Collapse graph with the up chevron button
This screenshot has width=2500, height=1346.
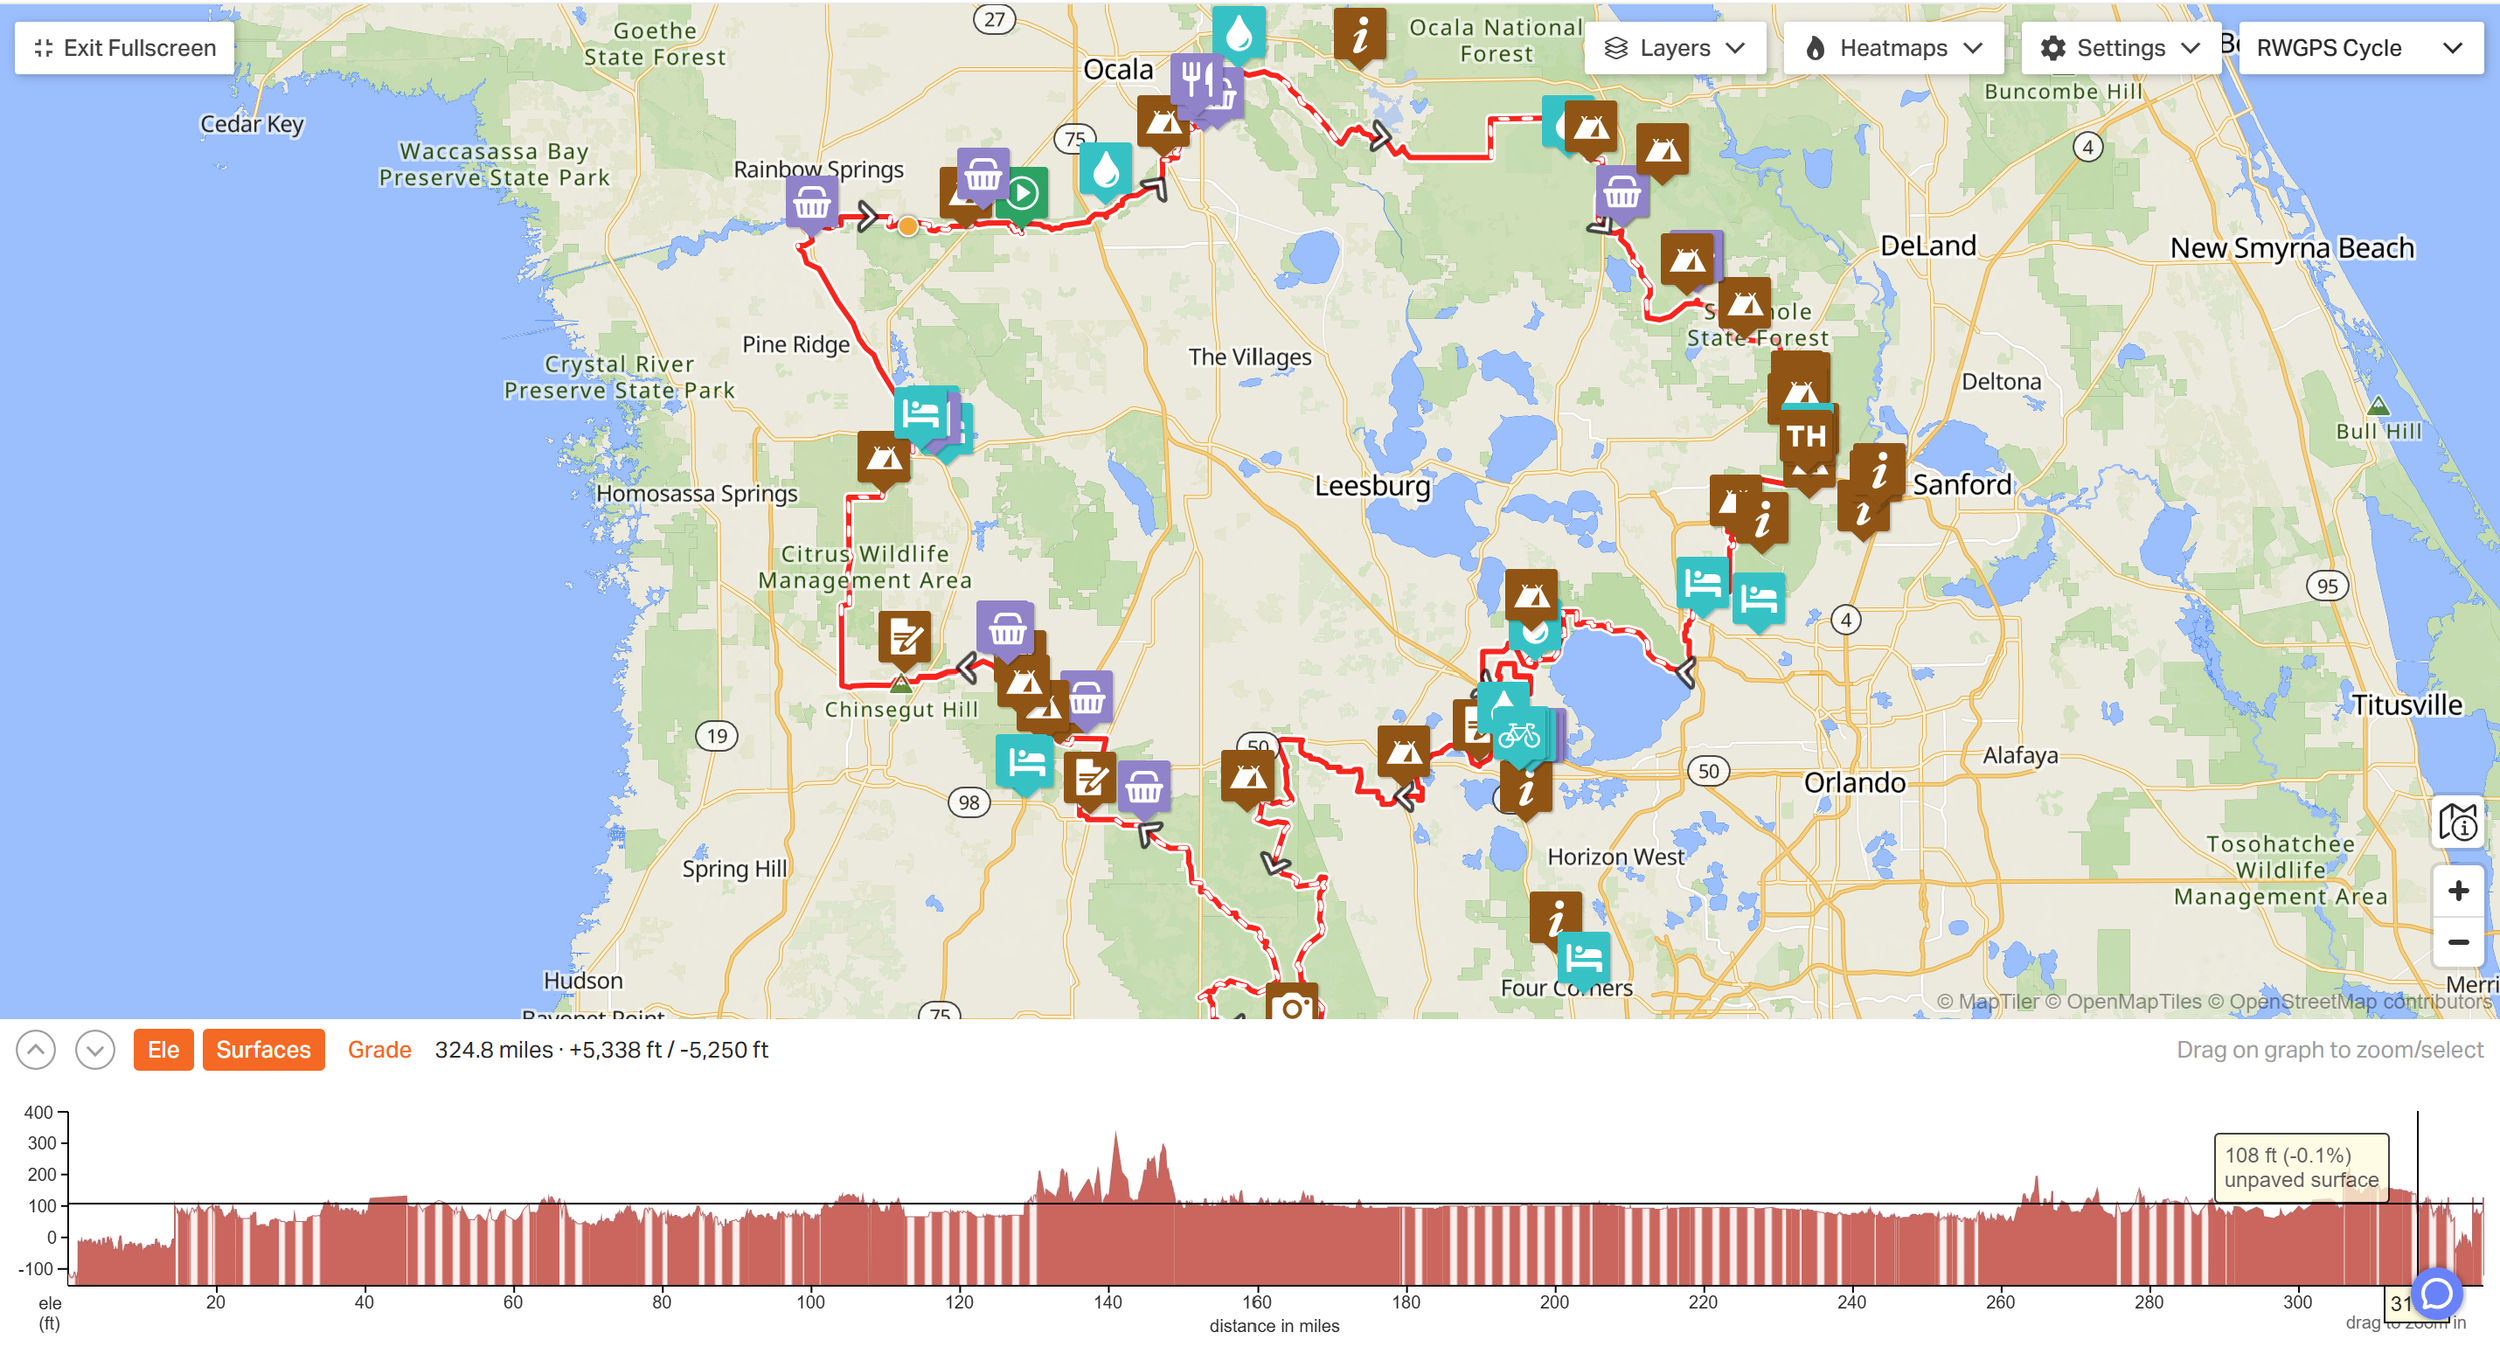point(36,1050)
